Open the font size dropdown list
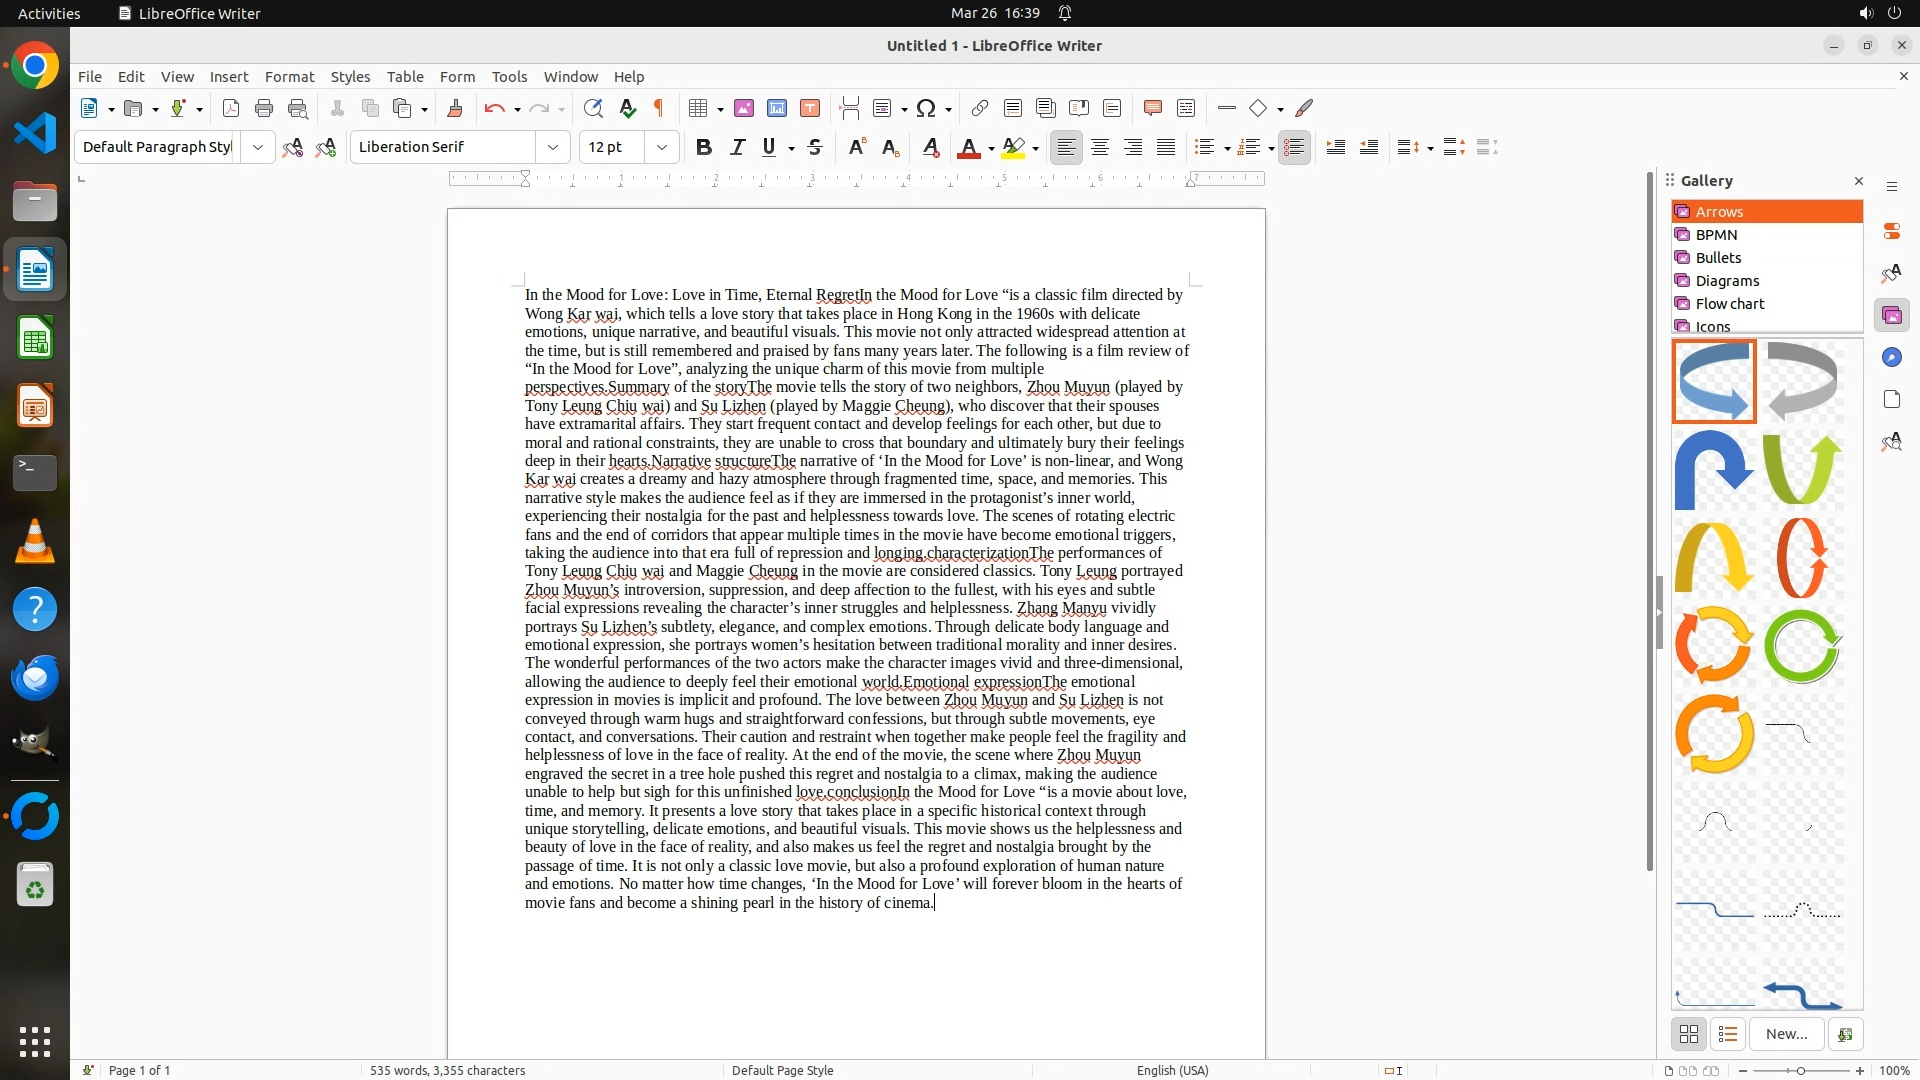Image resolution: width=1920 pixels, height=1080 pixels. click(x=662, y=147)
